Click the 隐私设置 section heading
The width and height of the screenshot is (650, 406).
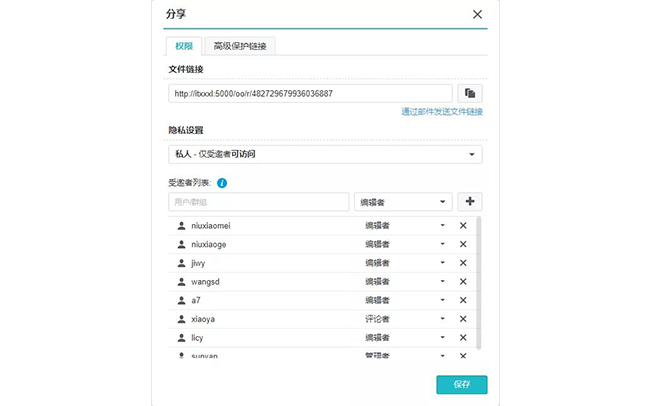(x=186, y=130)
